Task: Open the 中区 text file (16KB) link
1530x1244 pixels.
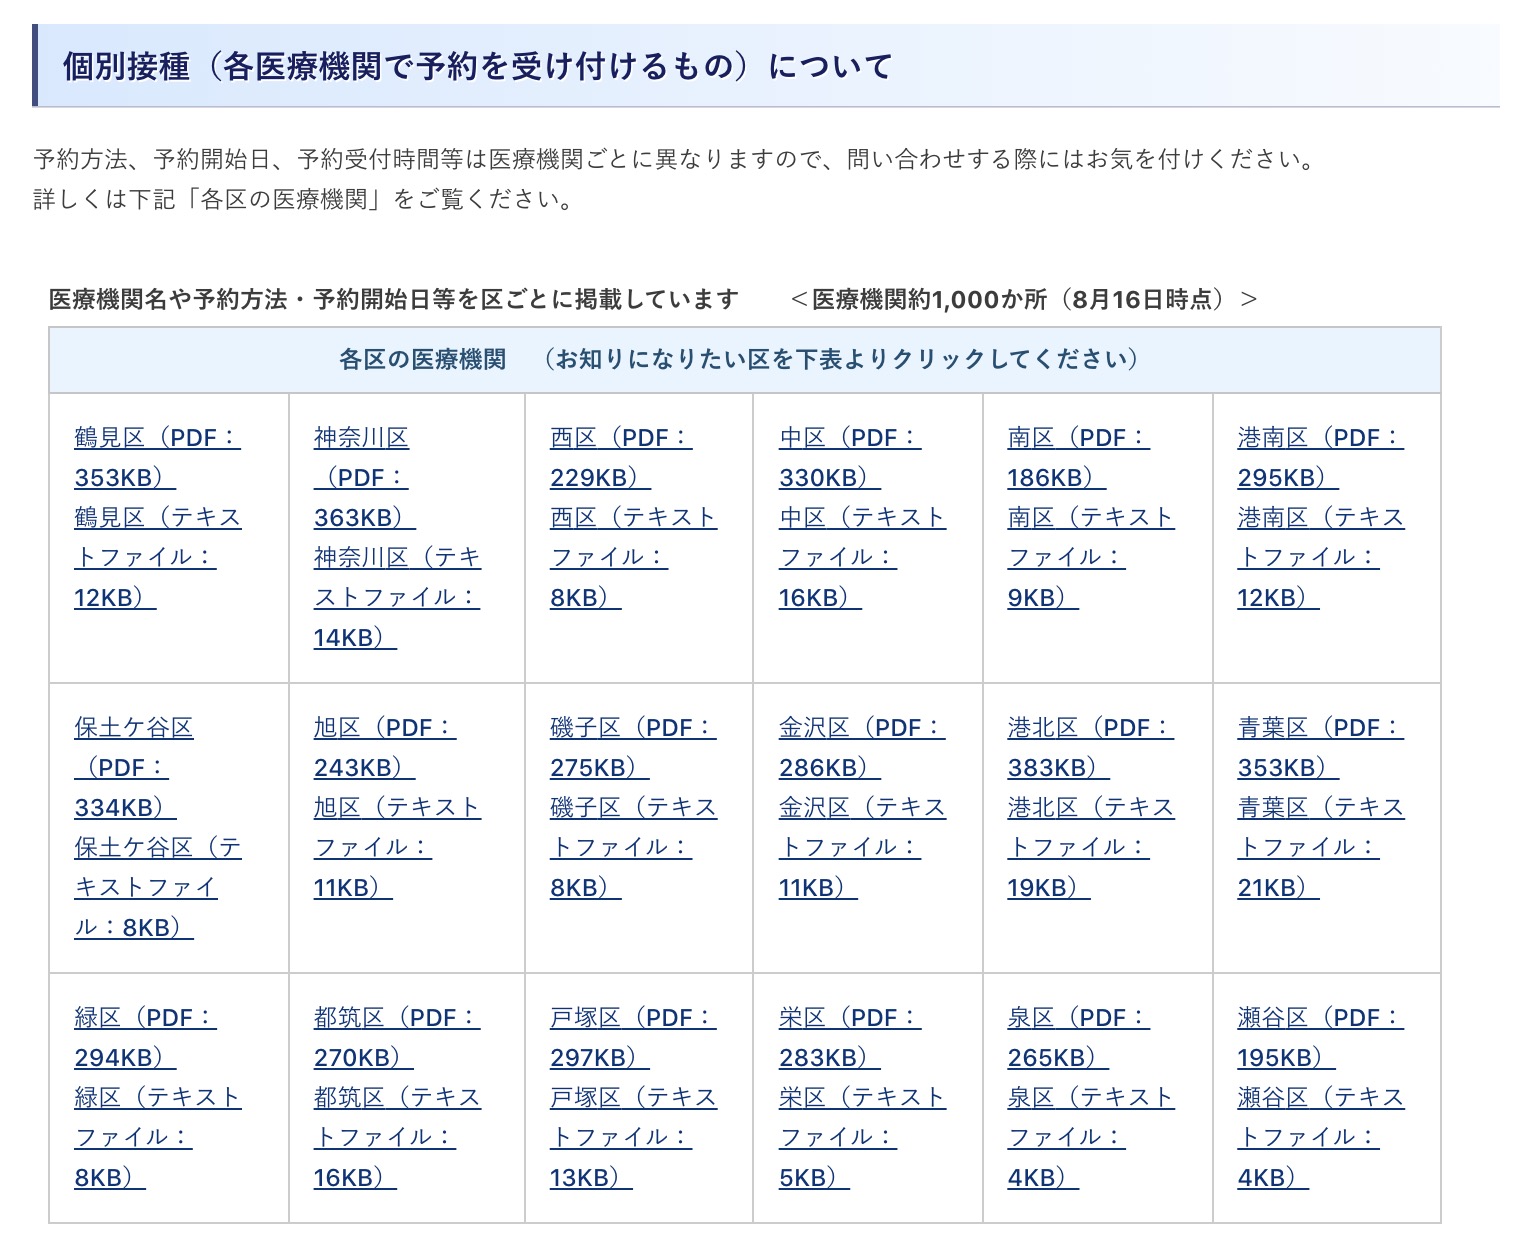Action: pyautogui.click(x=862, y=558)
